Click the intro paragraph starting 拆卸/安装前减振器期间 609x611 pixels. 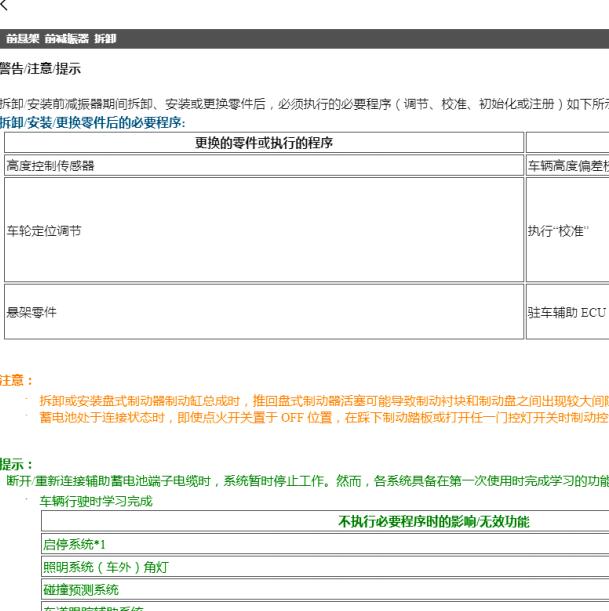coord(304,104)
